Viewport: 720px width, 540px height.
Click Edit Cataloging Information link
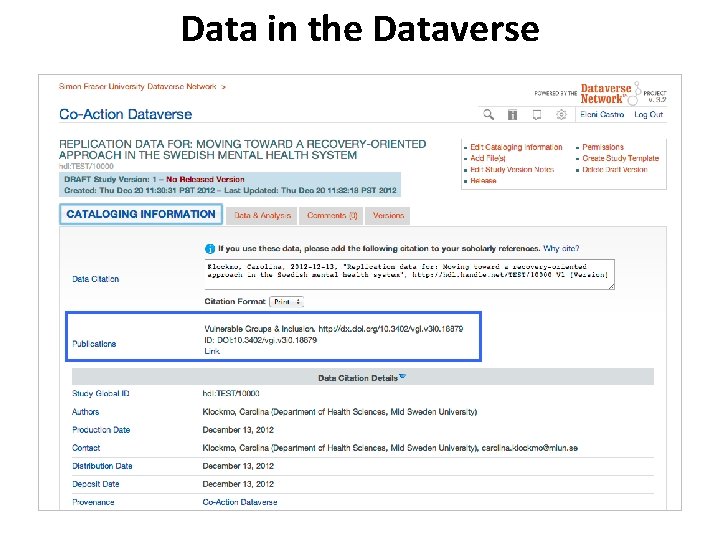516,147
